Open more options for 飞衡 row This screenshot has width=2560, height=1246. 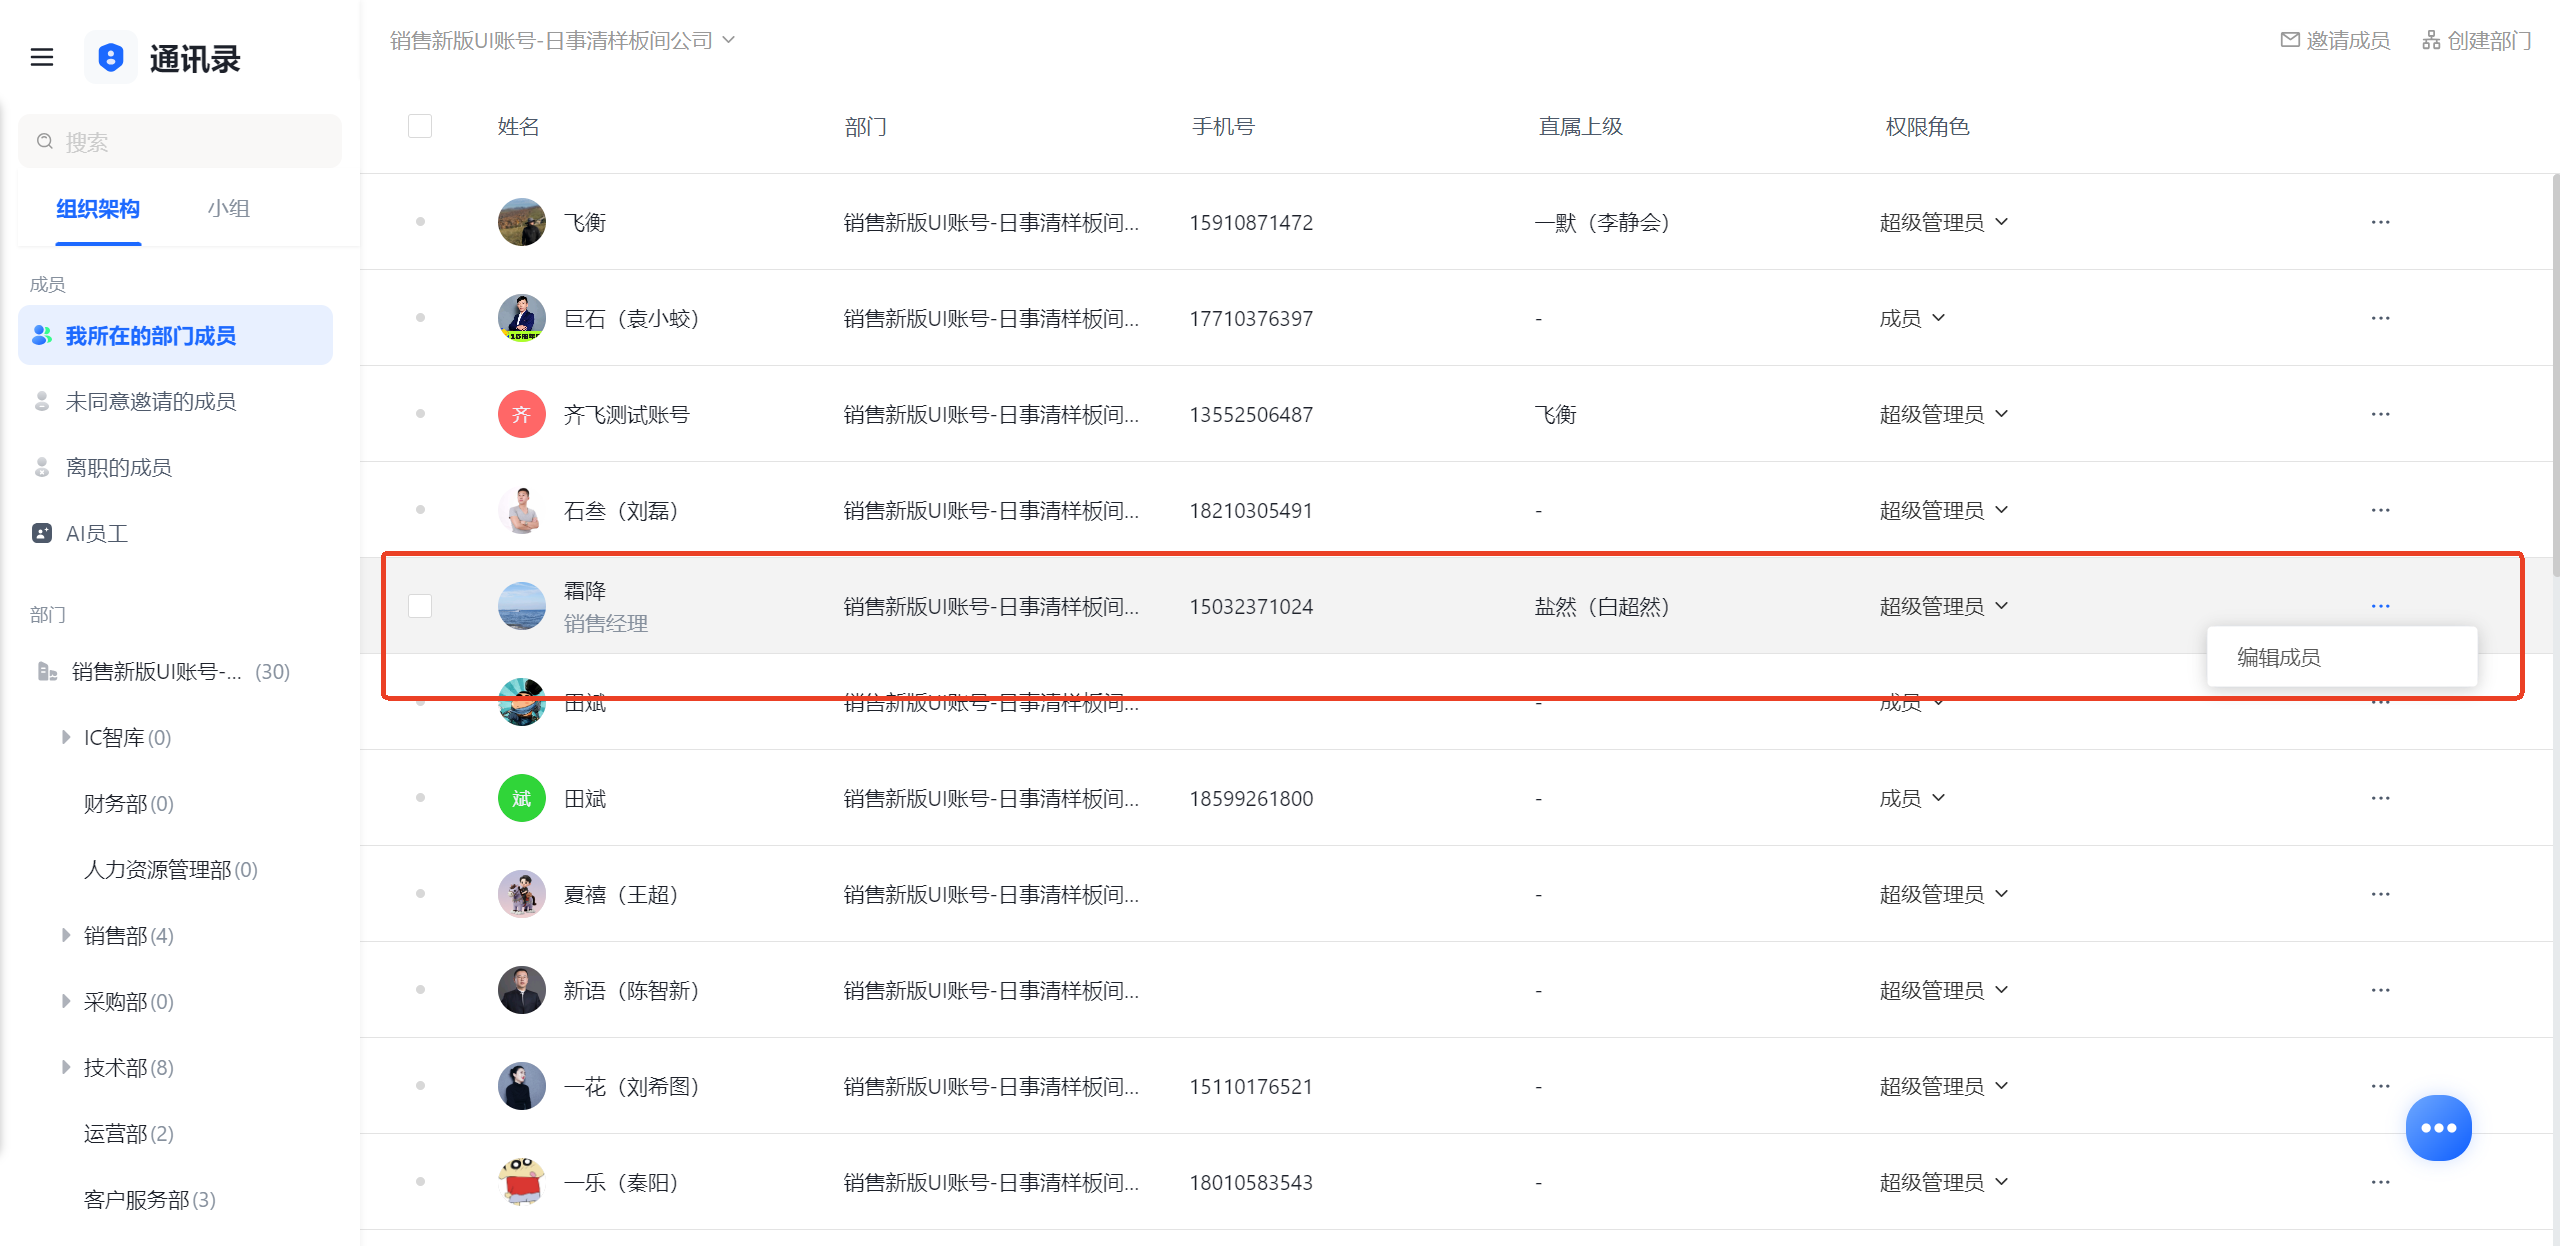point(2380,222)
